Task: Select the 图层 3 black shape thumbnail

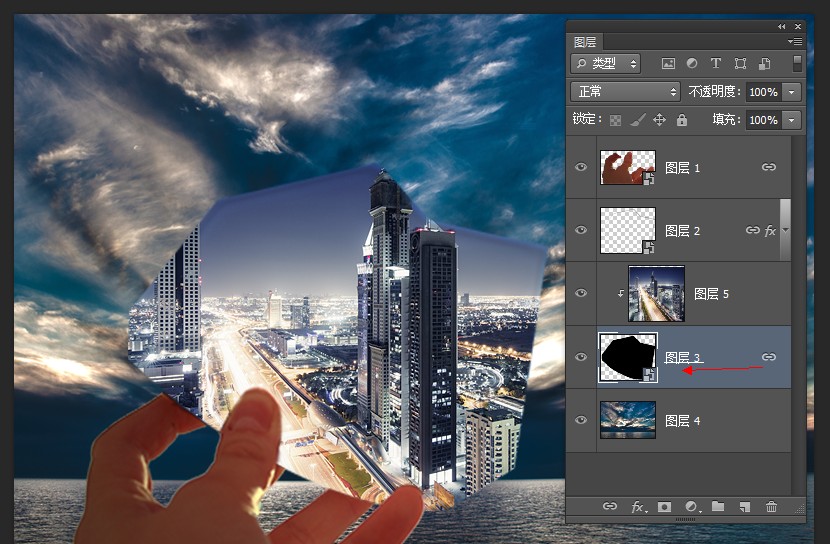Action: [x=628, y=357]
